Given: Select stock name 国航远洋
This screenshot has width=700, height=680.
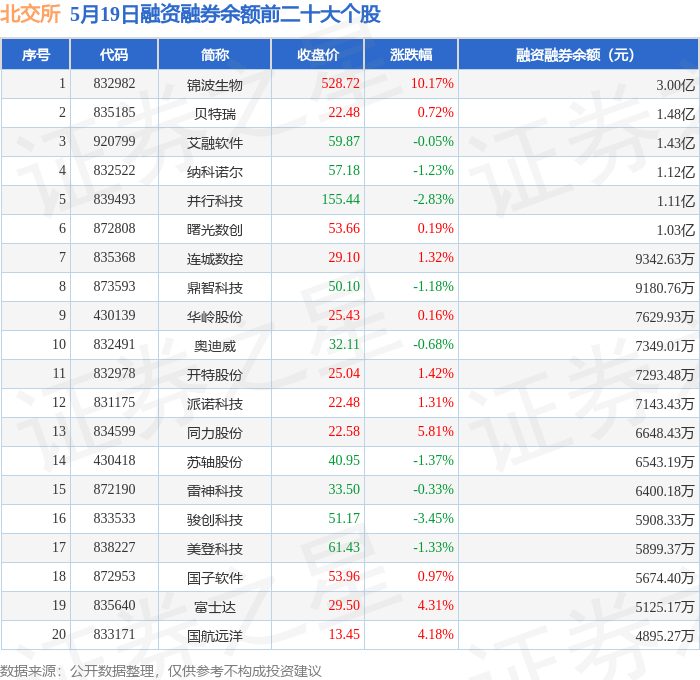Looking at the screenshot, I should click(215, 636).
